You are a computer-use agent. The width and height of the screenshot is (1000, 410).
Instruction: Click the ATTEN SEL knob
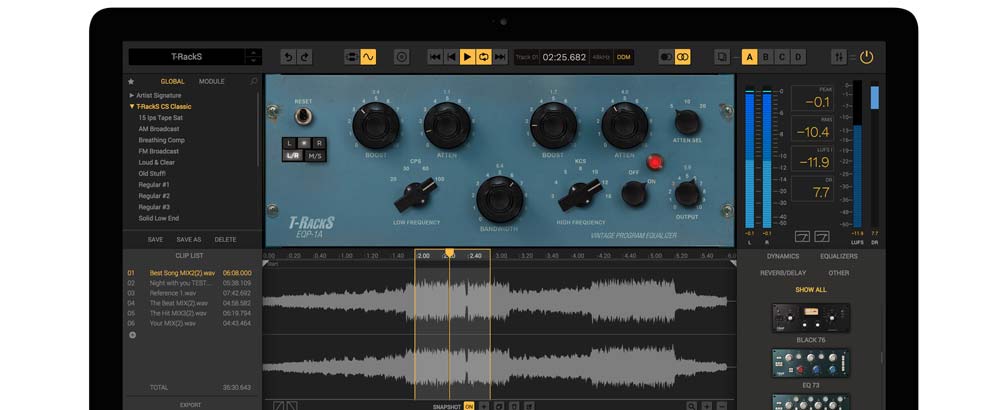pos(687,122)
